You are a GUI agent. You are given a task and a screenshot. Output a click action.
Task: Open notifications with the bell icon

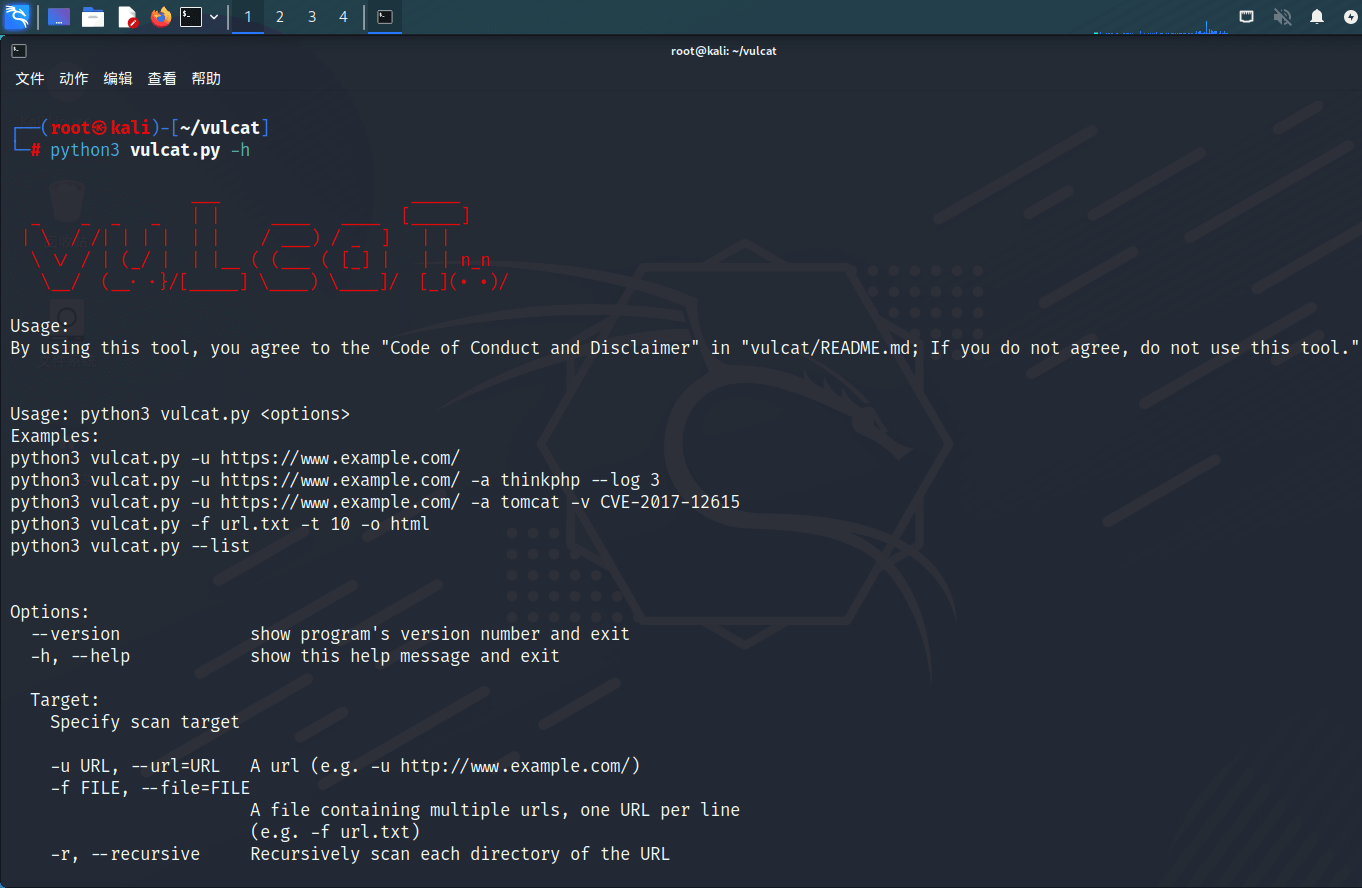[1317, 17]
